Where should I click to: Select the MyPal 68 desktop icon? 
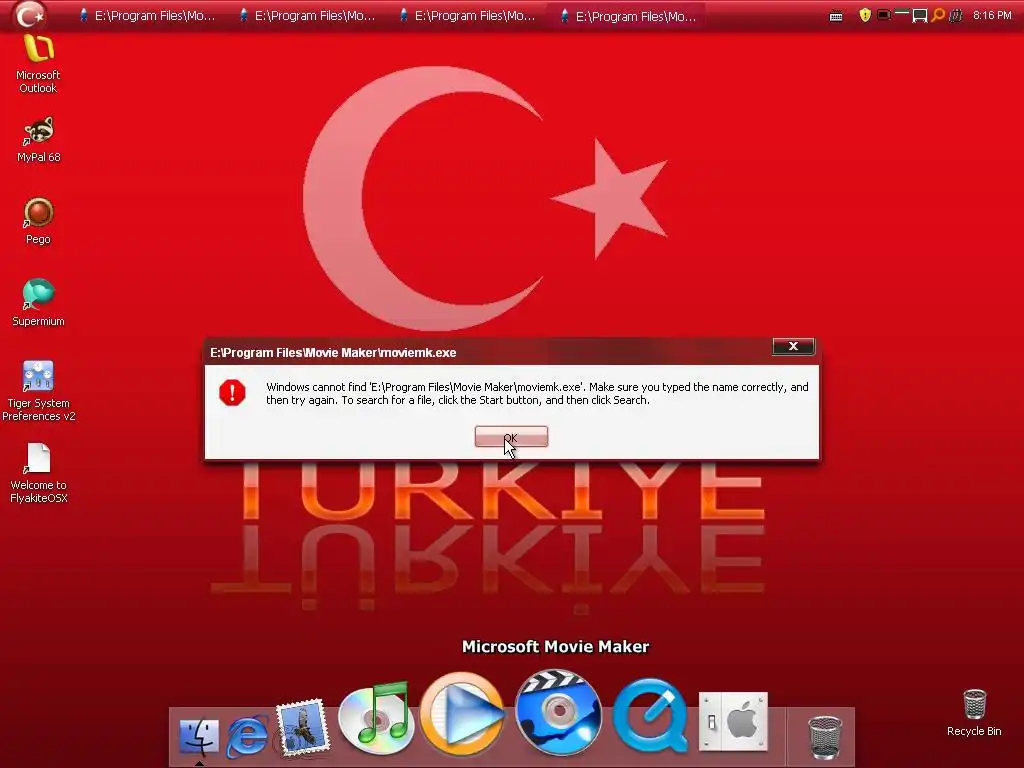point(39,139)
